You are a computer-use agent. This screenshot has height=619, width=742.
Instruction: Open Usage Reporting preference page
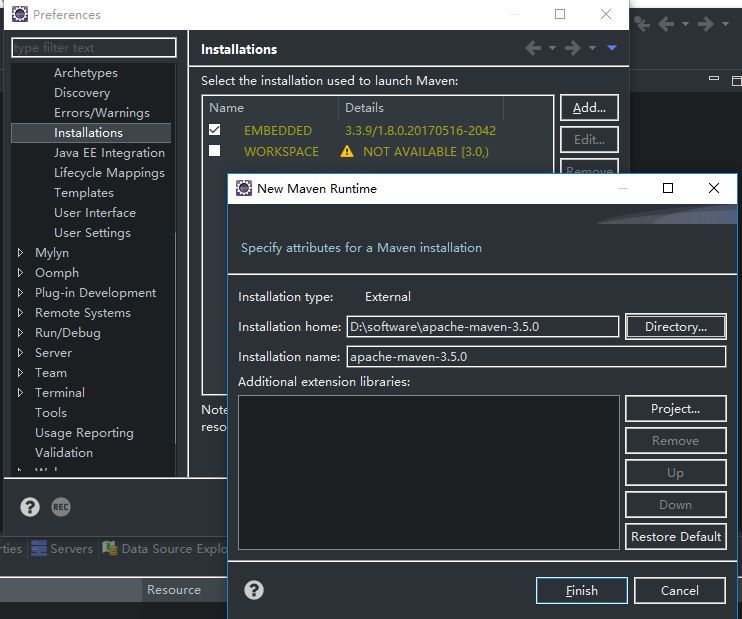coord(84,433)
